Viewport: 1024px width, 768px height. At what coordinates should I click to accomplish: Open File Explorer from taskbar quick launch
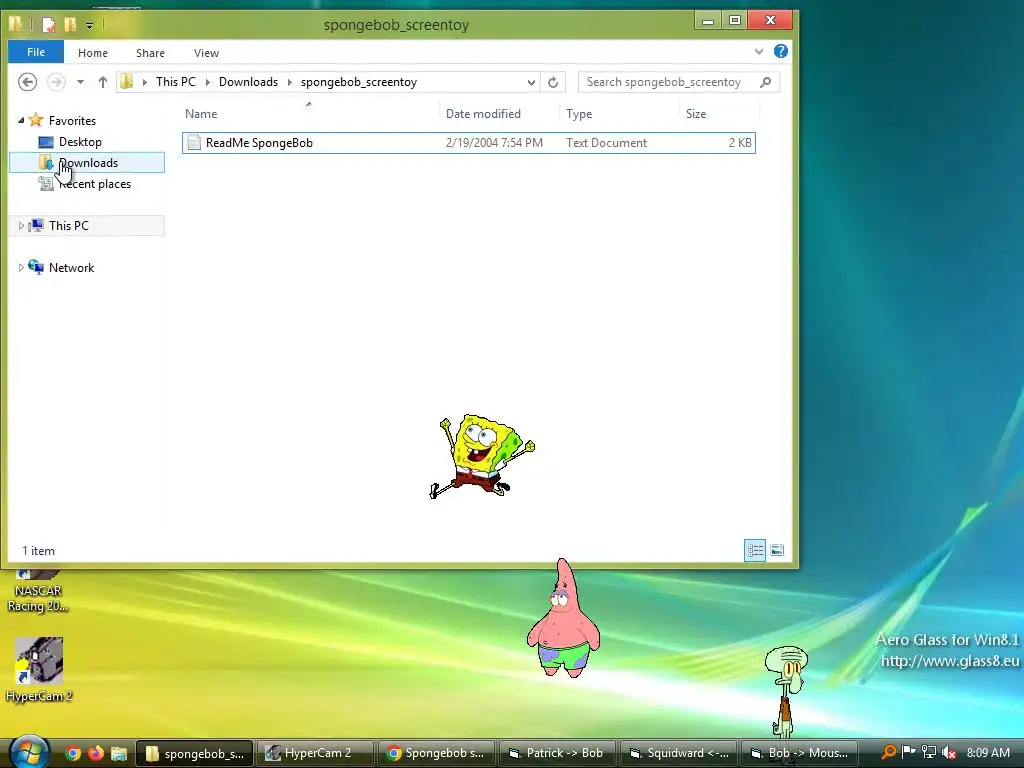[x=118, y=754]
